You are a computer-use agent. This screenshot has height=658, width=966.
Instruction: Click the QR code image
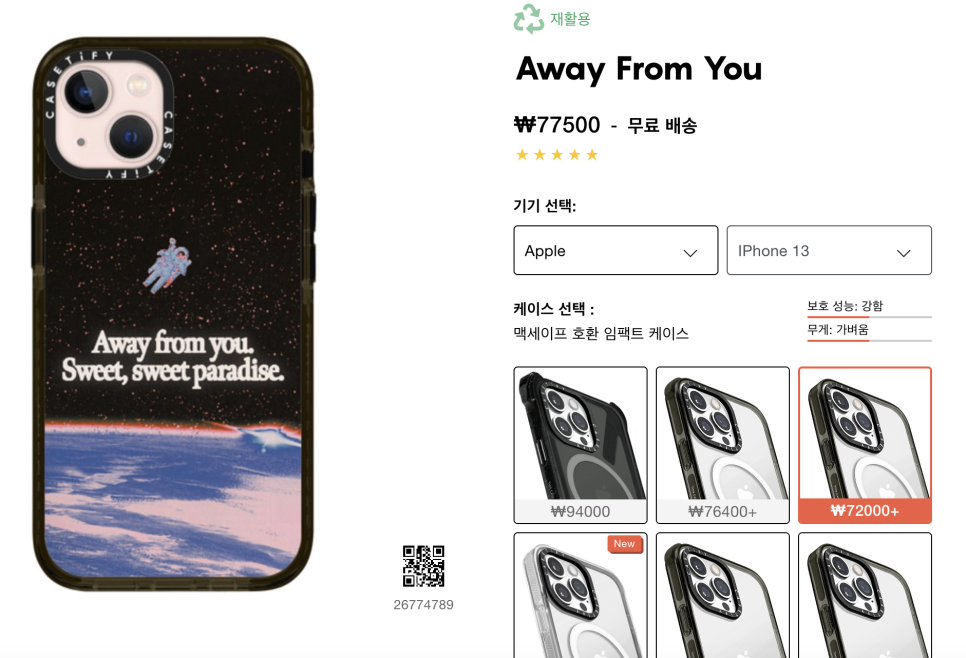click(423, 566)
